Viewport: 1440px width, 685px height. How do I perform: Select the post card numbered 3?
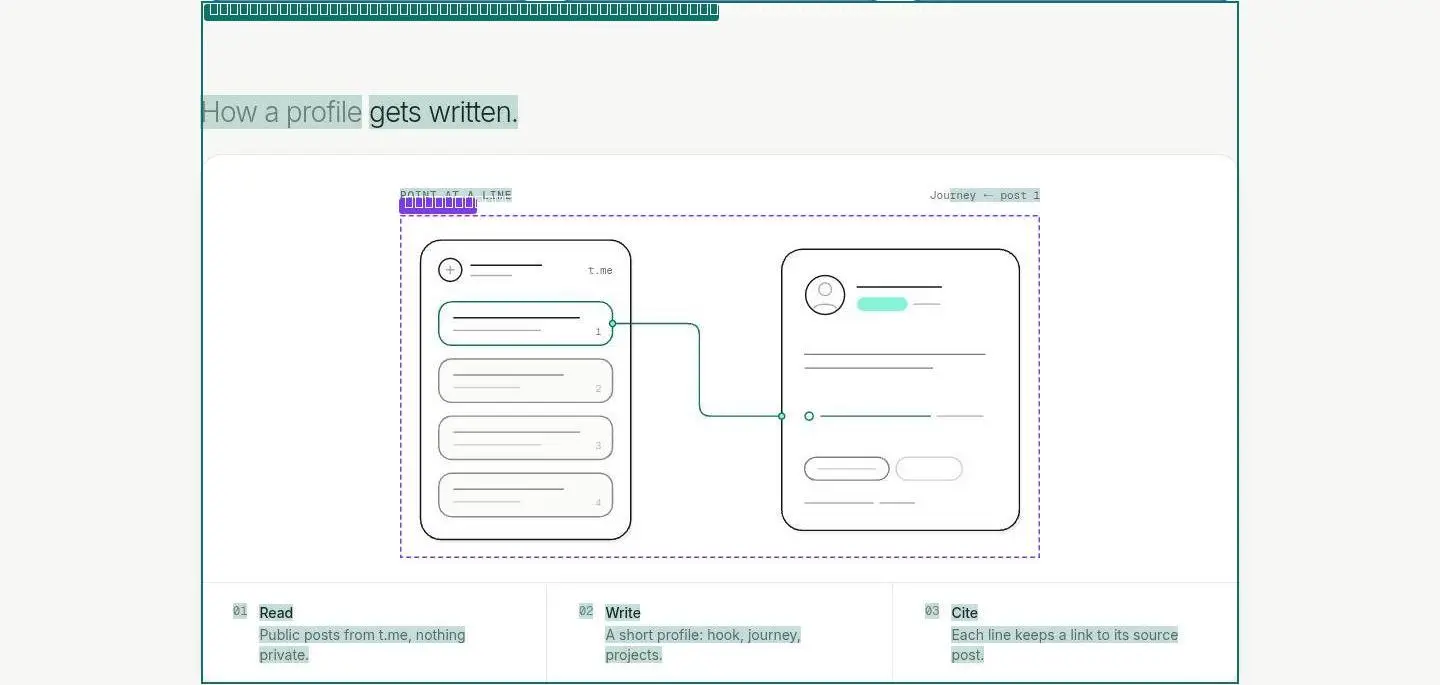coord(526,438)
